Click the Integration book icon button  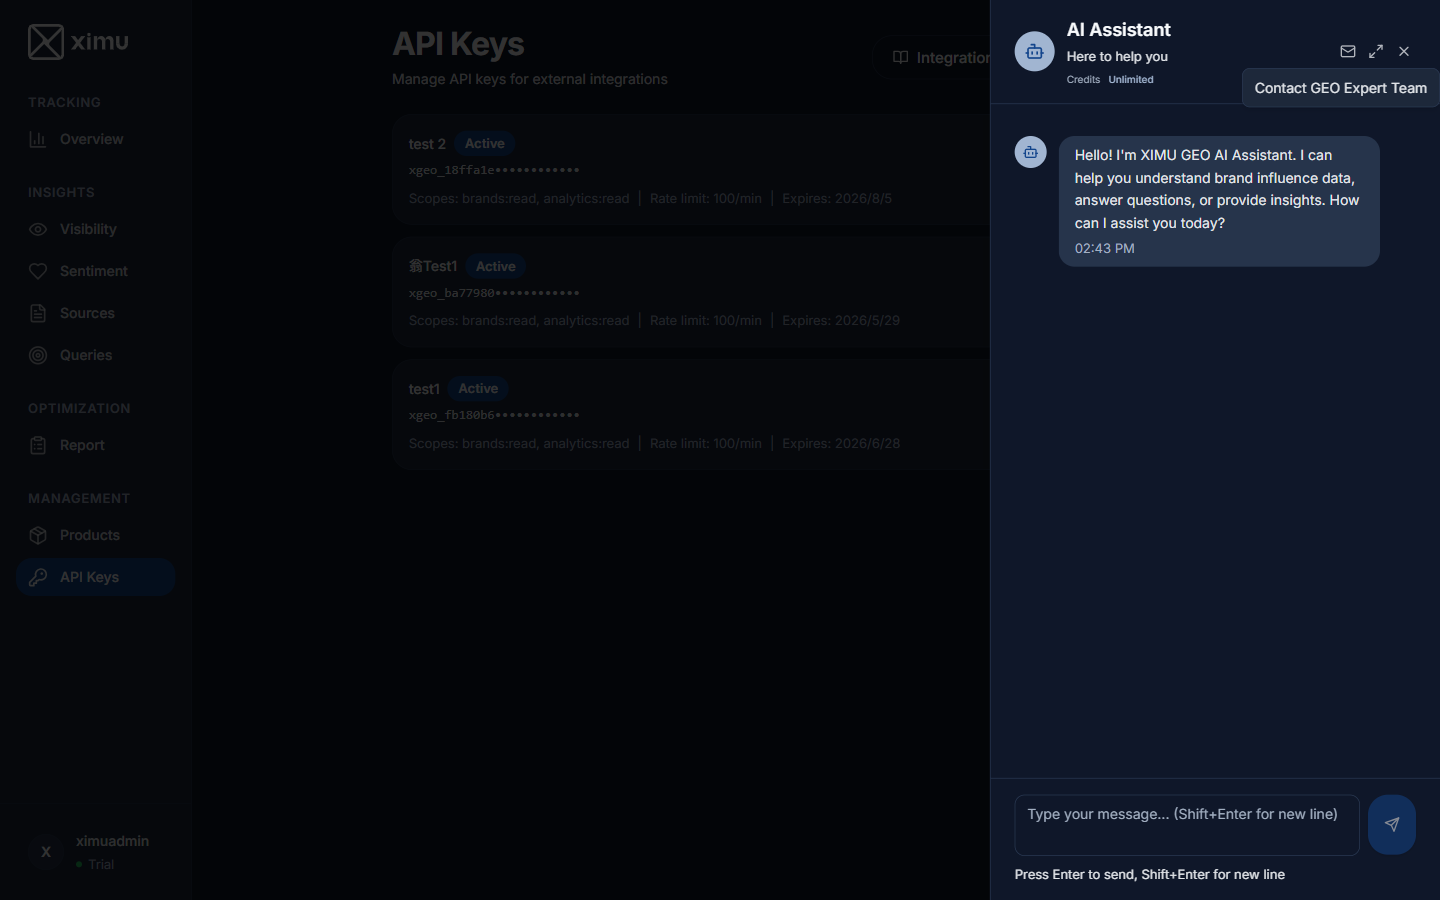point(900,57)
